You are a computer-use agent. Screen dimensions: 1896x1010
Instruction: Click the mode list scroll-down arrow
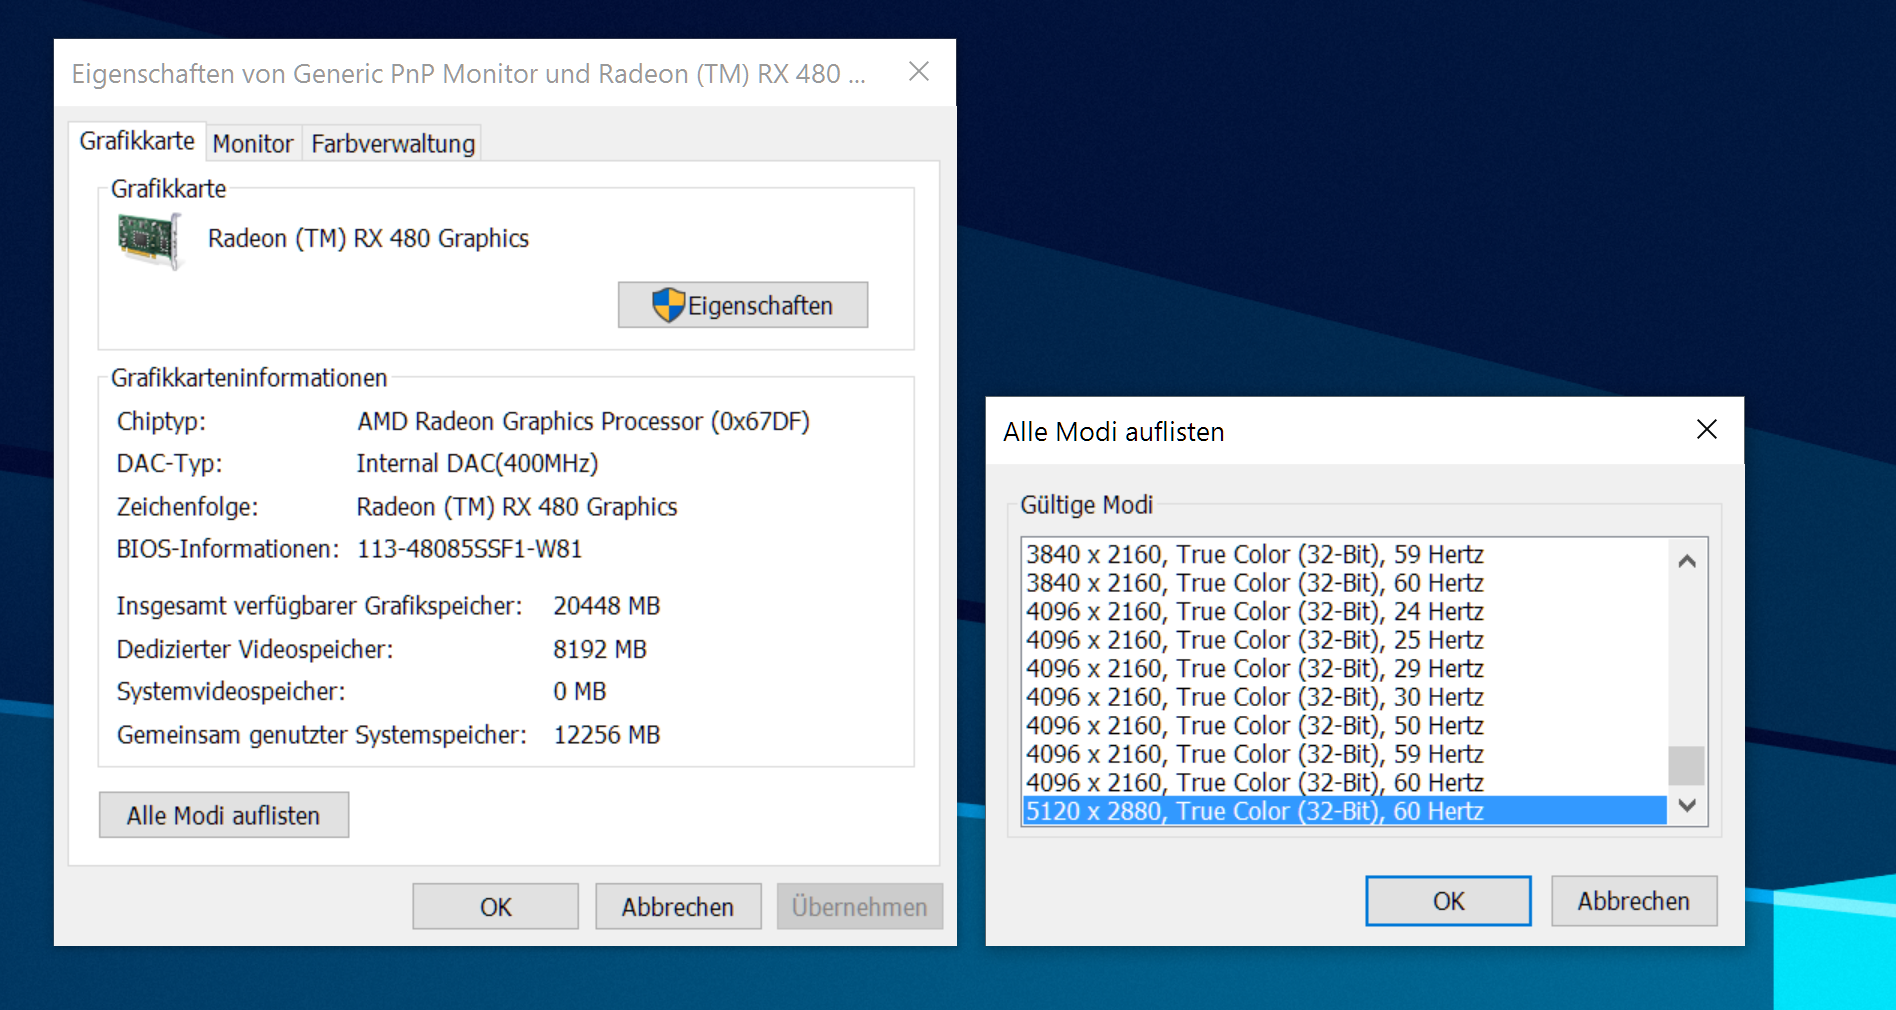click(1687, 805)
